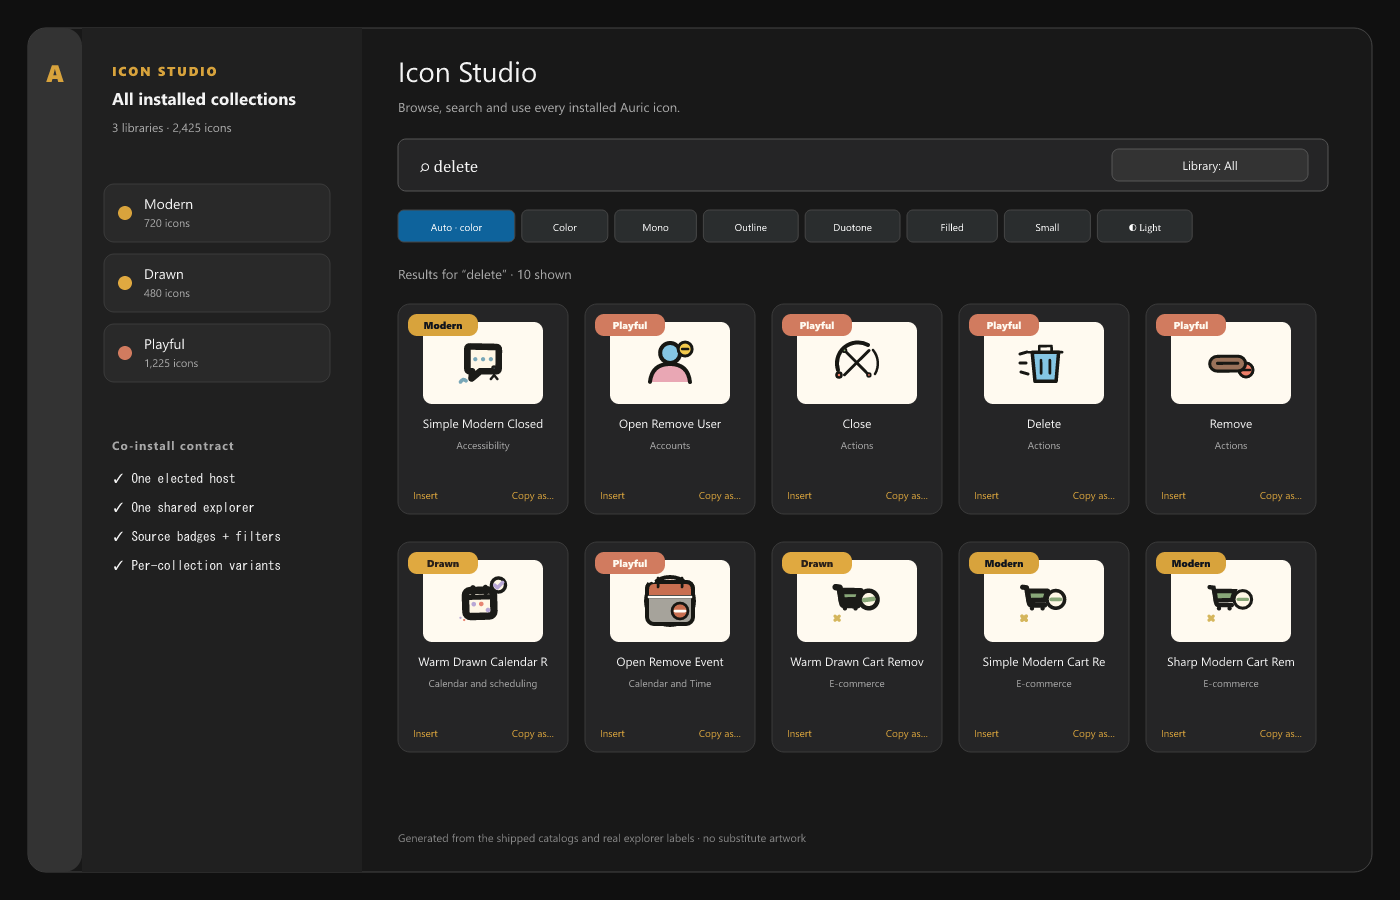Click the 'Results for "delete" · 10 shown' text

click(485, 274)
